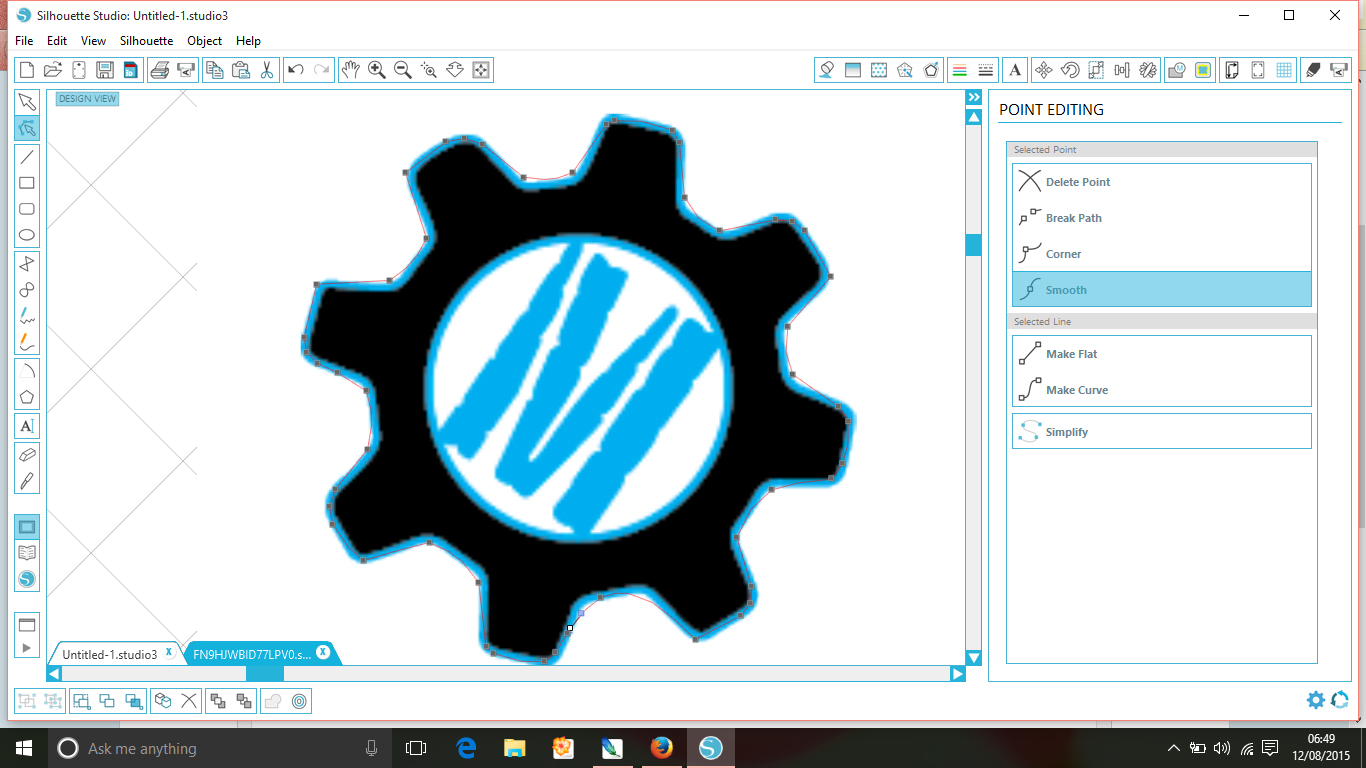This screenshot has height=768, width=1366.
Task: Open the Edit menu
Action: (57, 41)
